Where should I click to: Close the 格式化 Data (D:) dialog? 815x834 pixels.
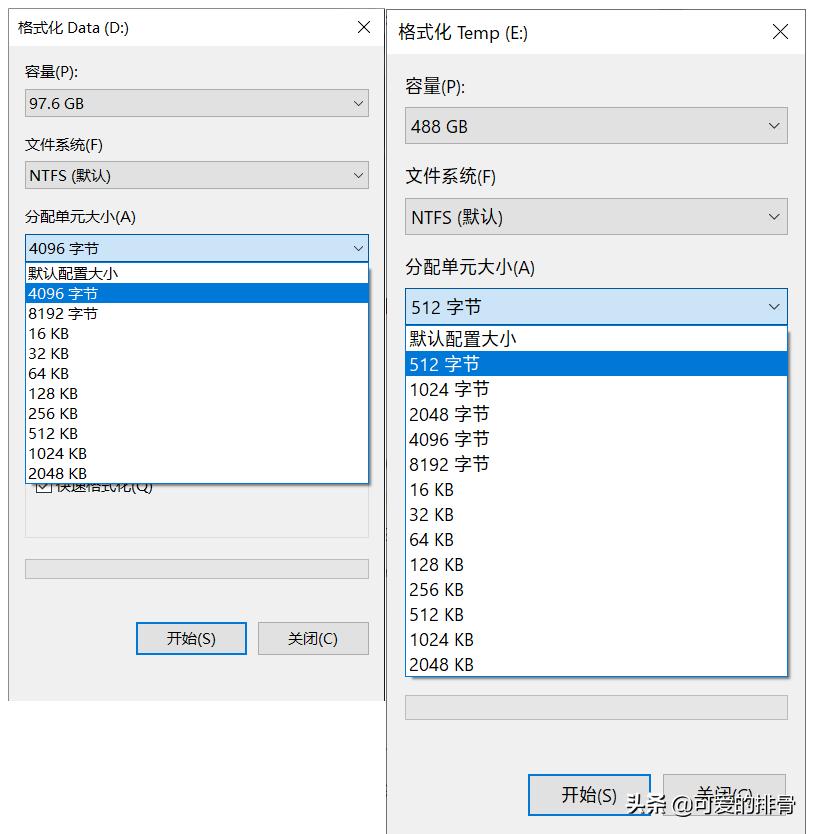363,27
